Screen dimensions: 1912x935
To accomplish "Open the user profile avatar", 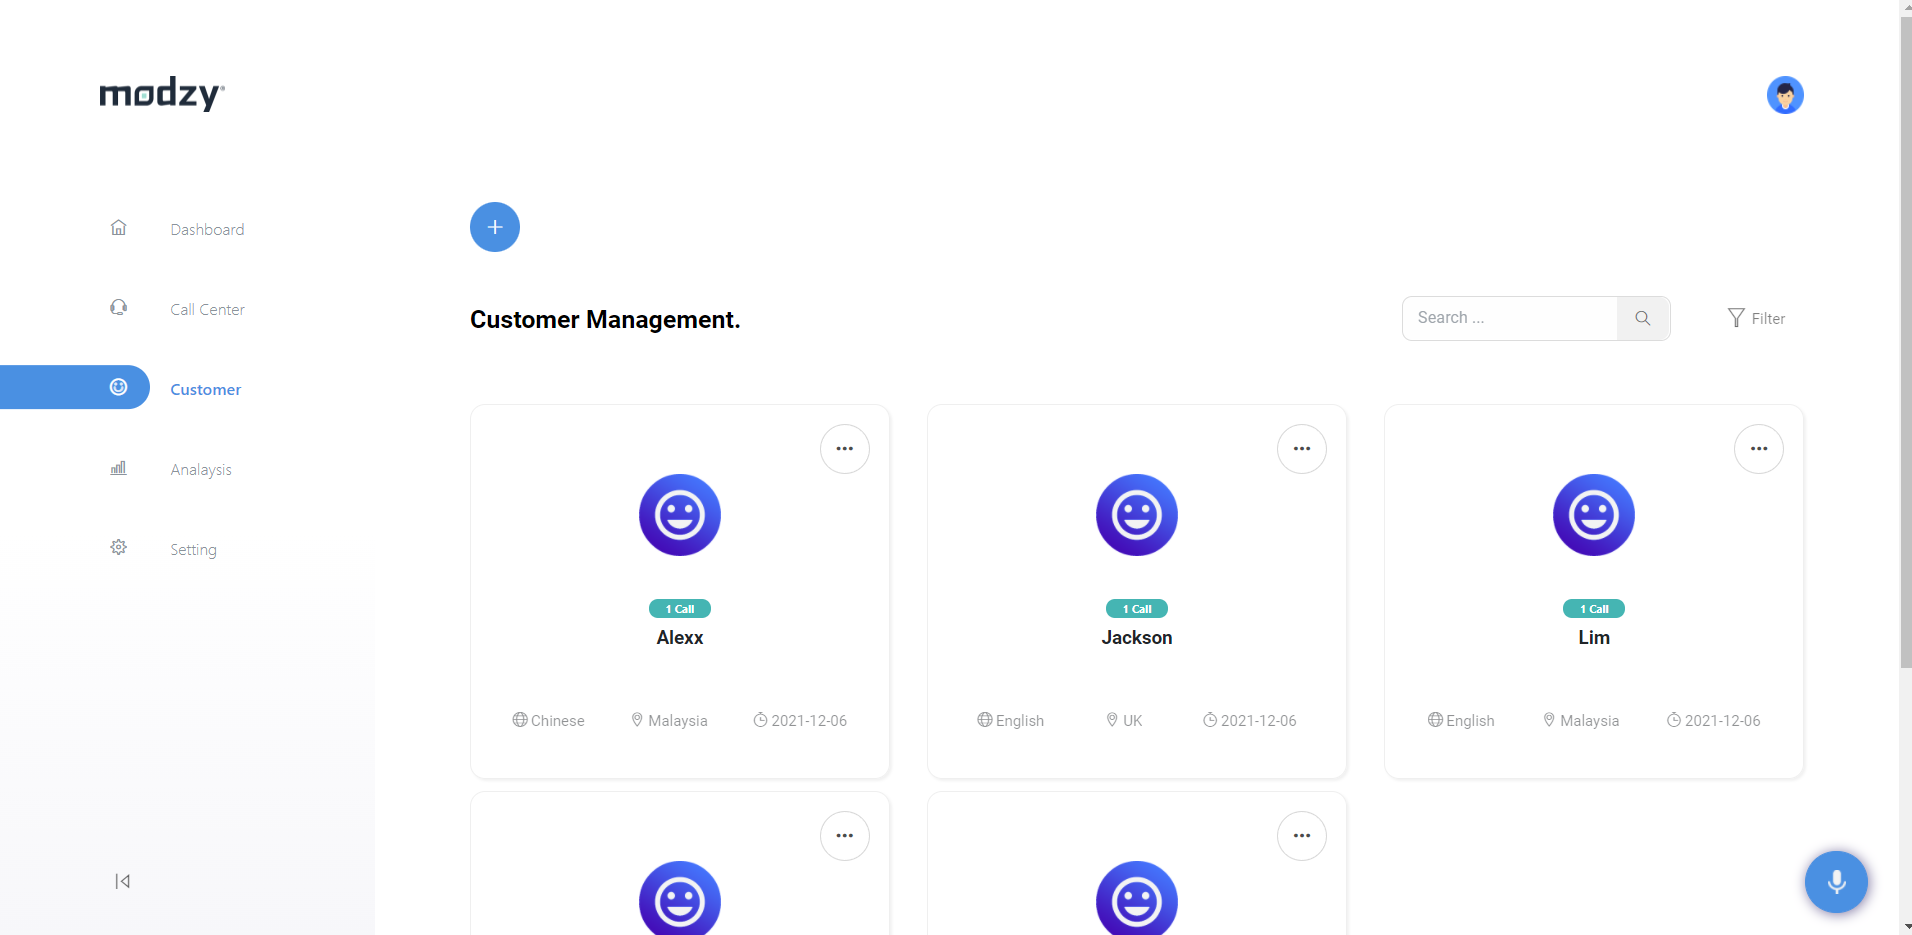I will tap(1785, 95).
